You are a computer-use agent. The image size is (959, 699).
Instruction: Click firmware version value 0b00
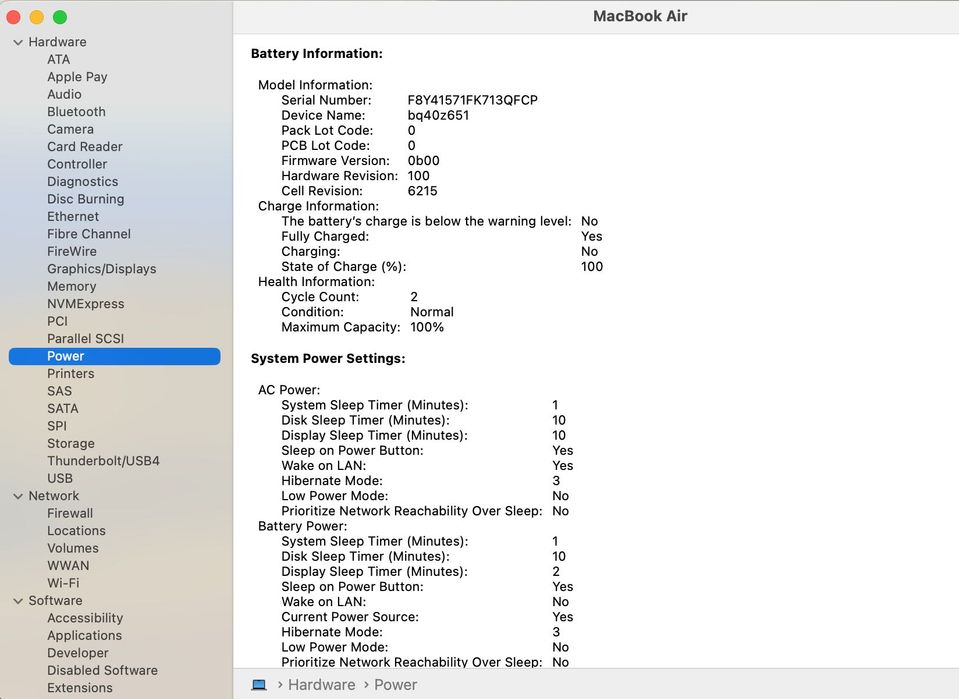pyautogui.click(x=424, y=161)
